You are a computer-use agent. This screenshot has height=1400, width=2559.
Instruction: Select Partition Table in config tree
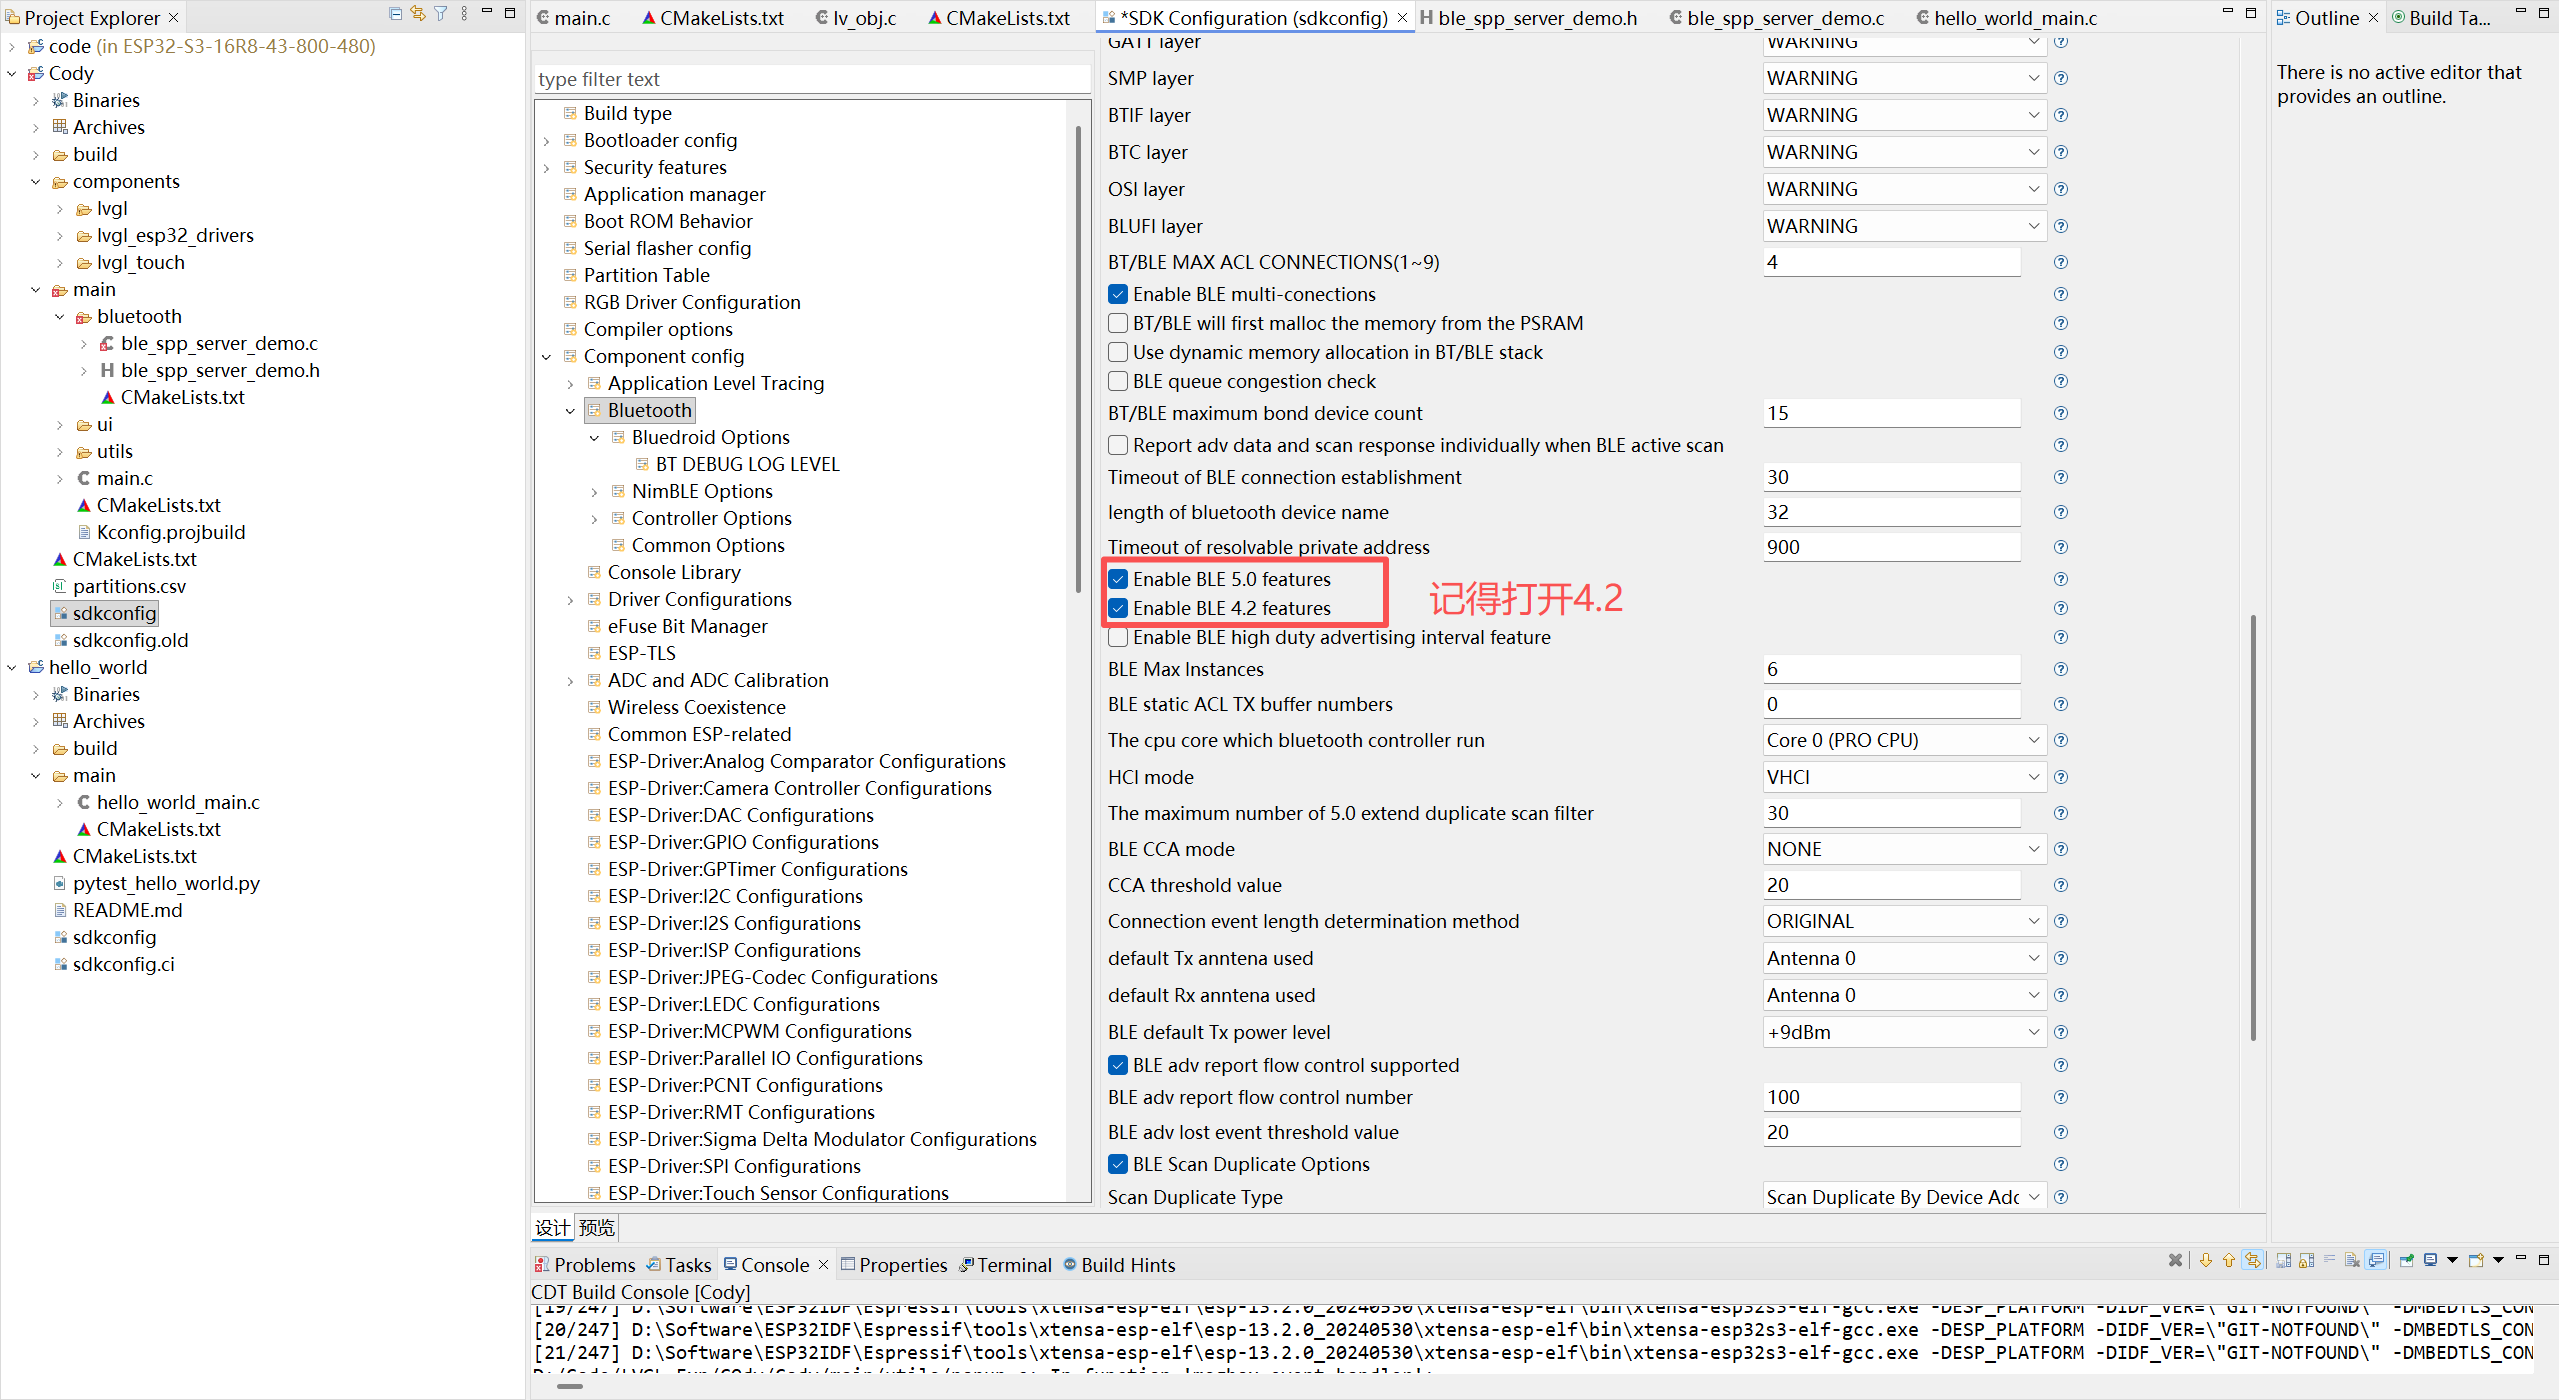(x=646, y=275)
